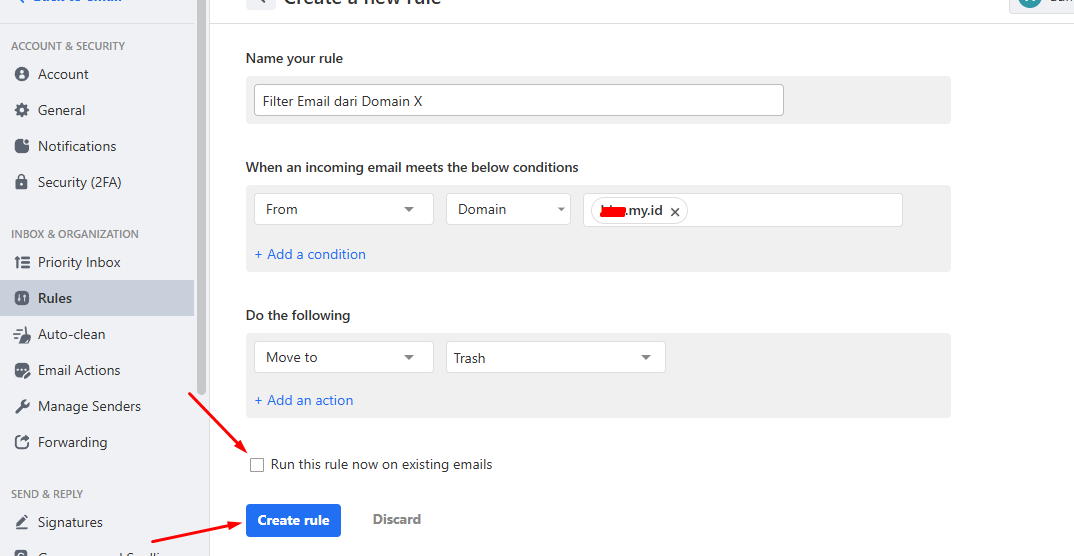
Task: Click the Email Actions chat icon
Action: coord(22,370)
